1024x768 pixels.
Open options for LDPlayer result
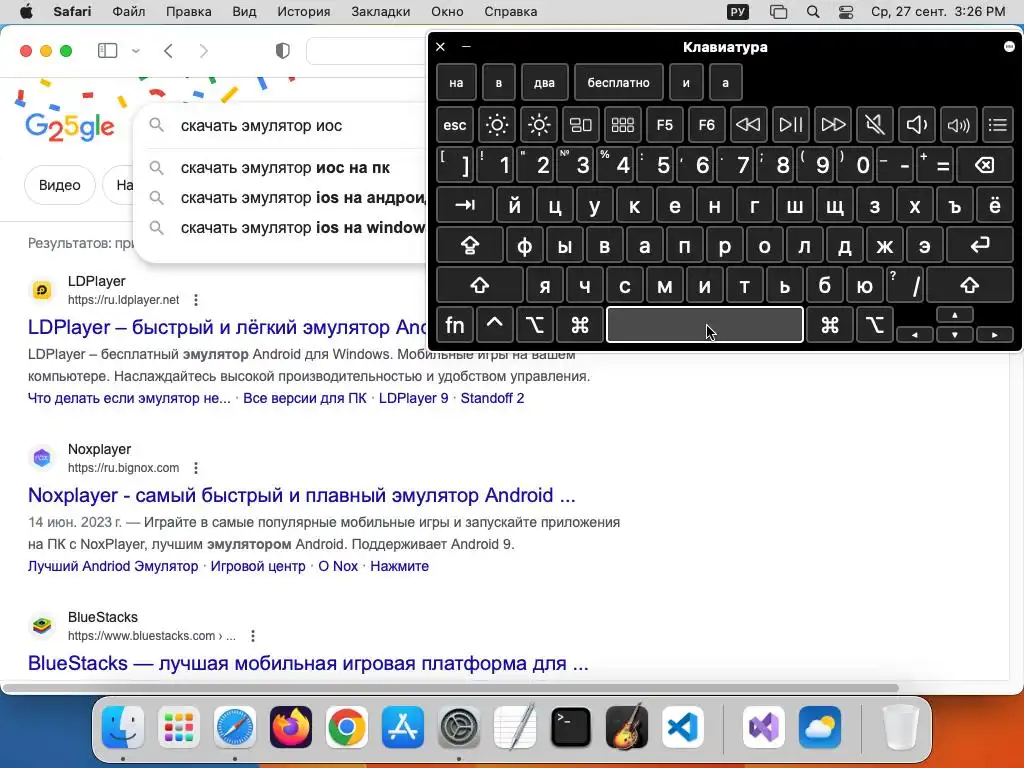coord(196,300)
